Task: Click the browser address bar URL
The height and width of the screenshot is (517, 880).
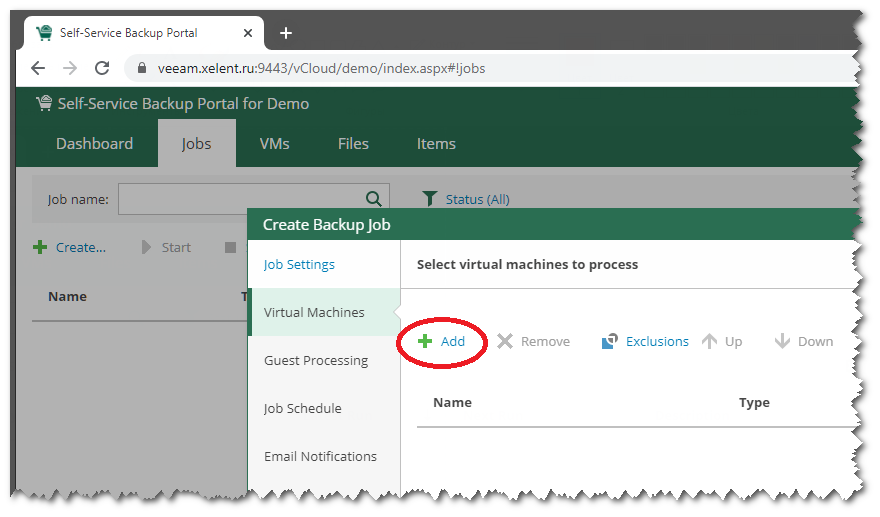Action: tap(322, 68)
